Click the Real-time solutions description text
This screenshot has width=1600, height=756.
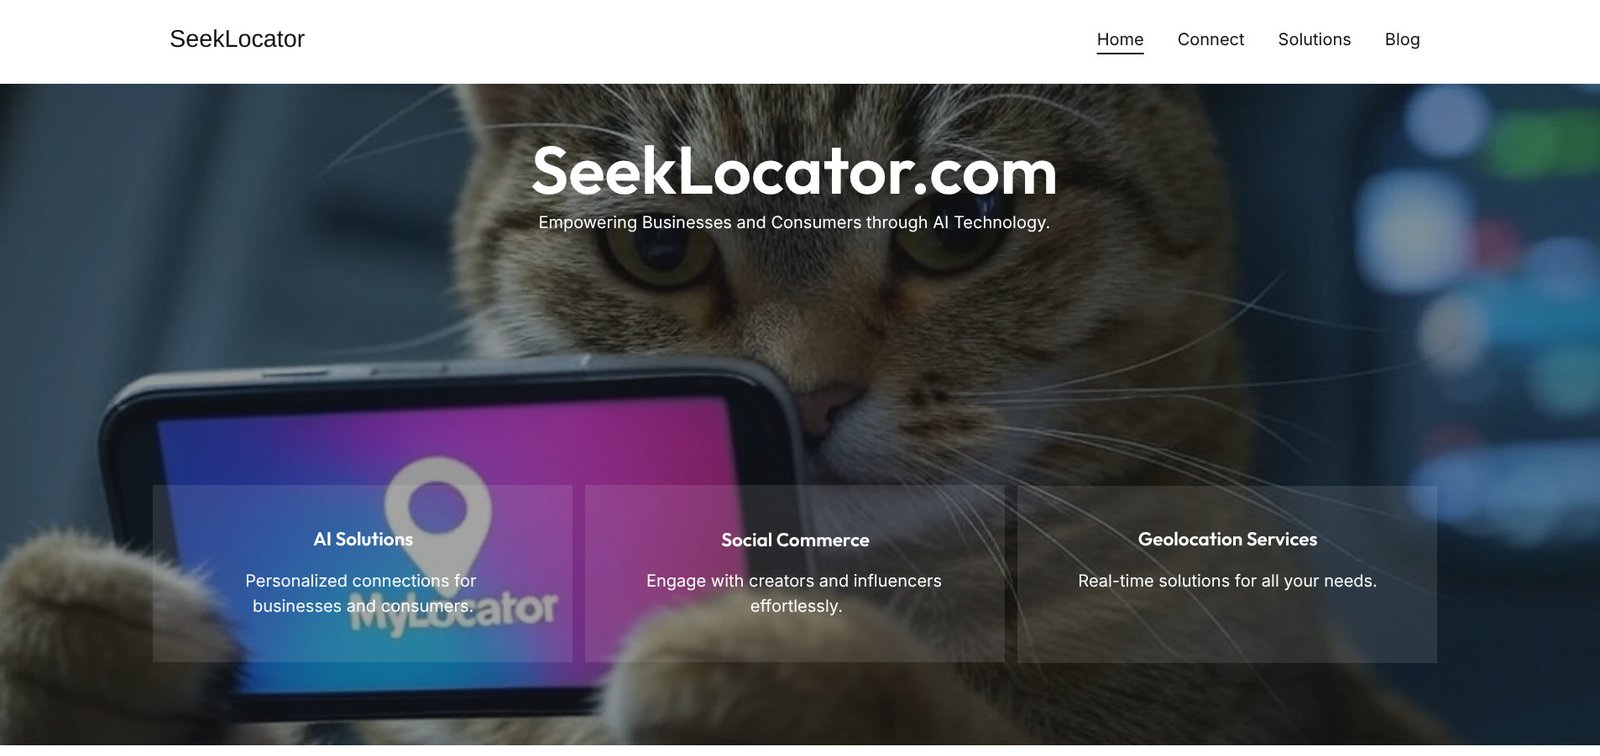click(1227, 581)
